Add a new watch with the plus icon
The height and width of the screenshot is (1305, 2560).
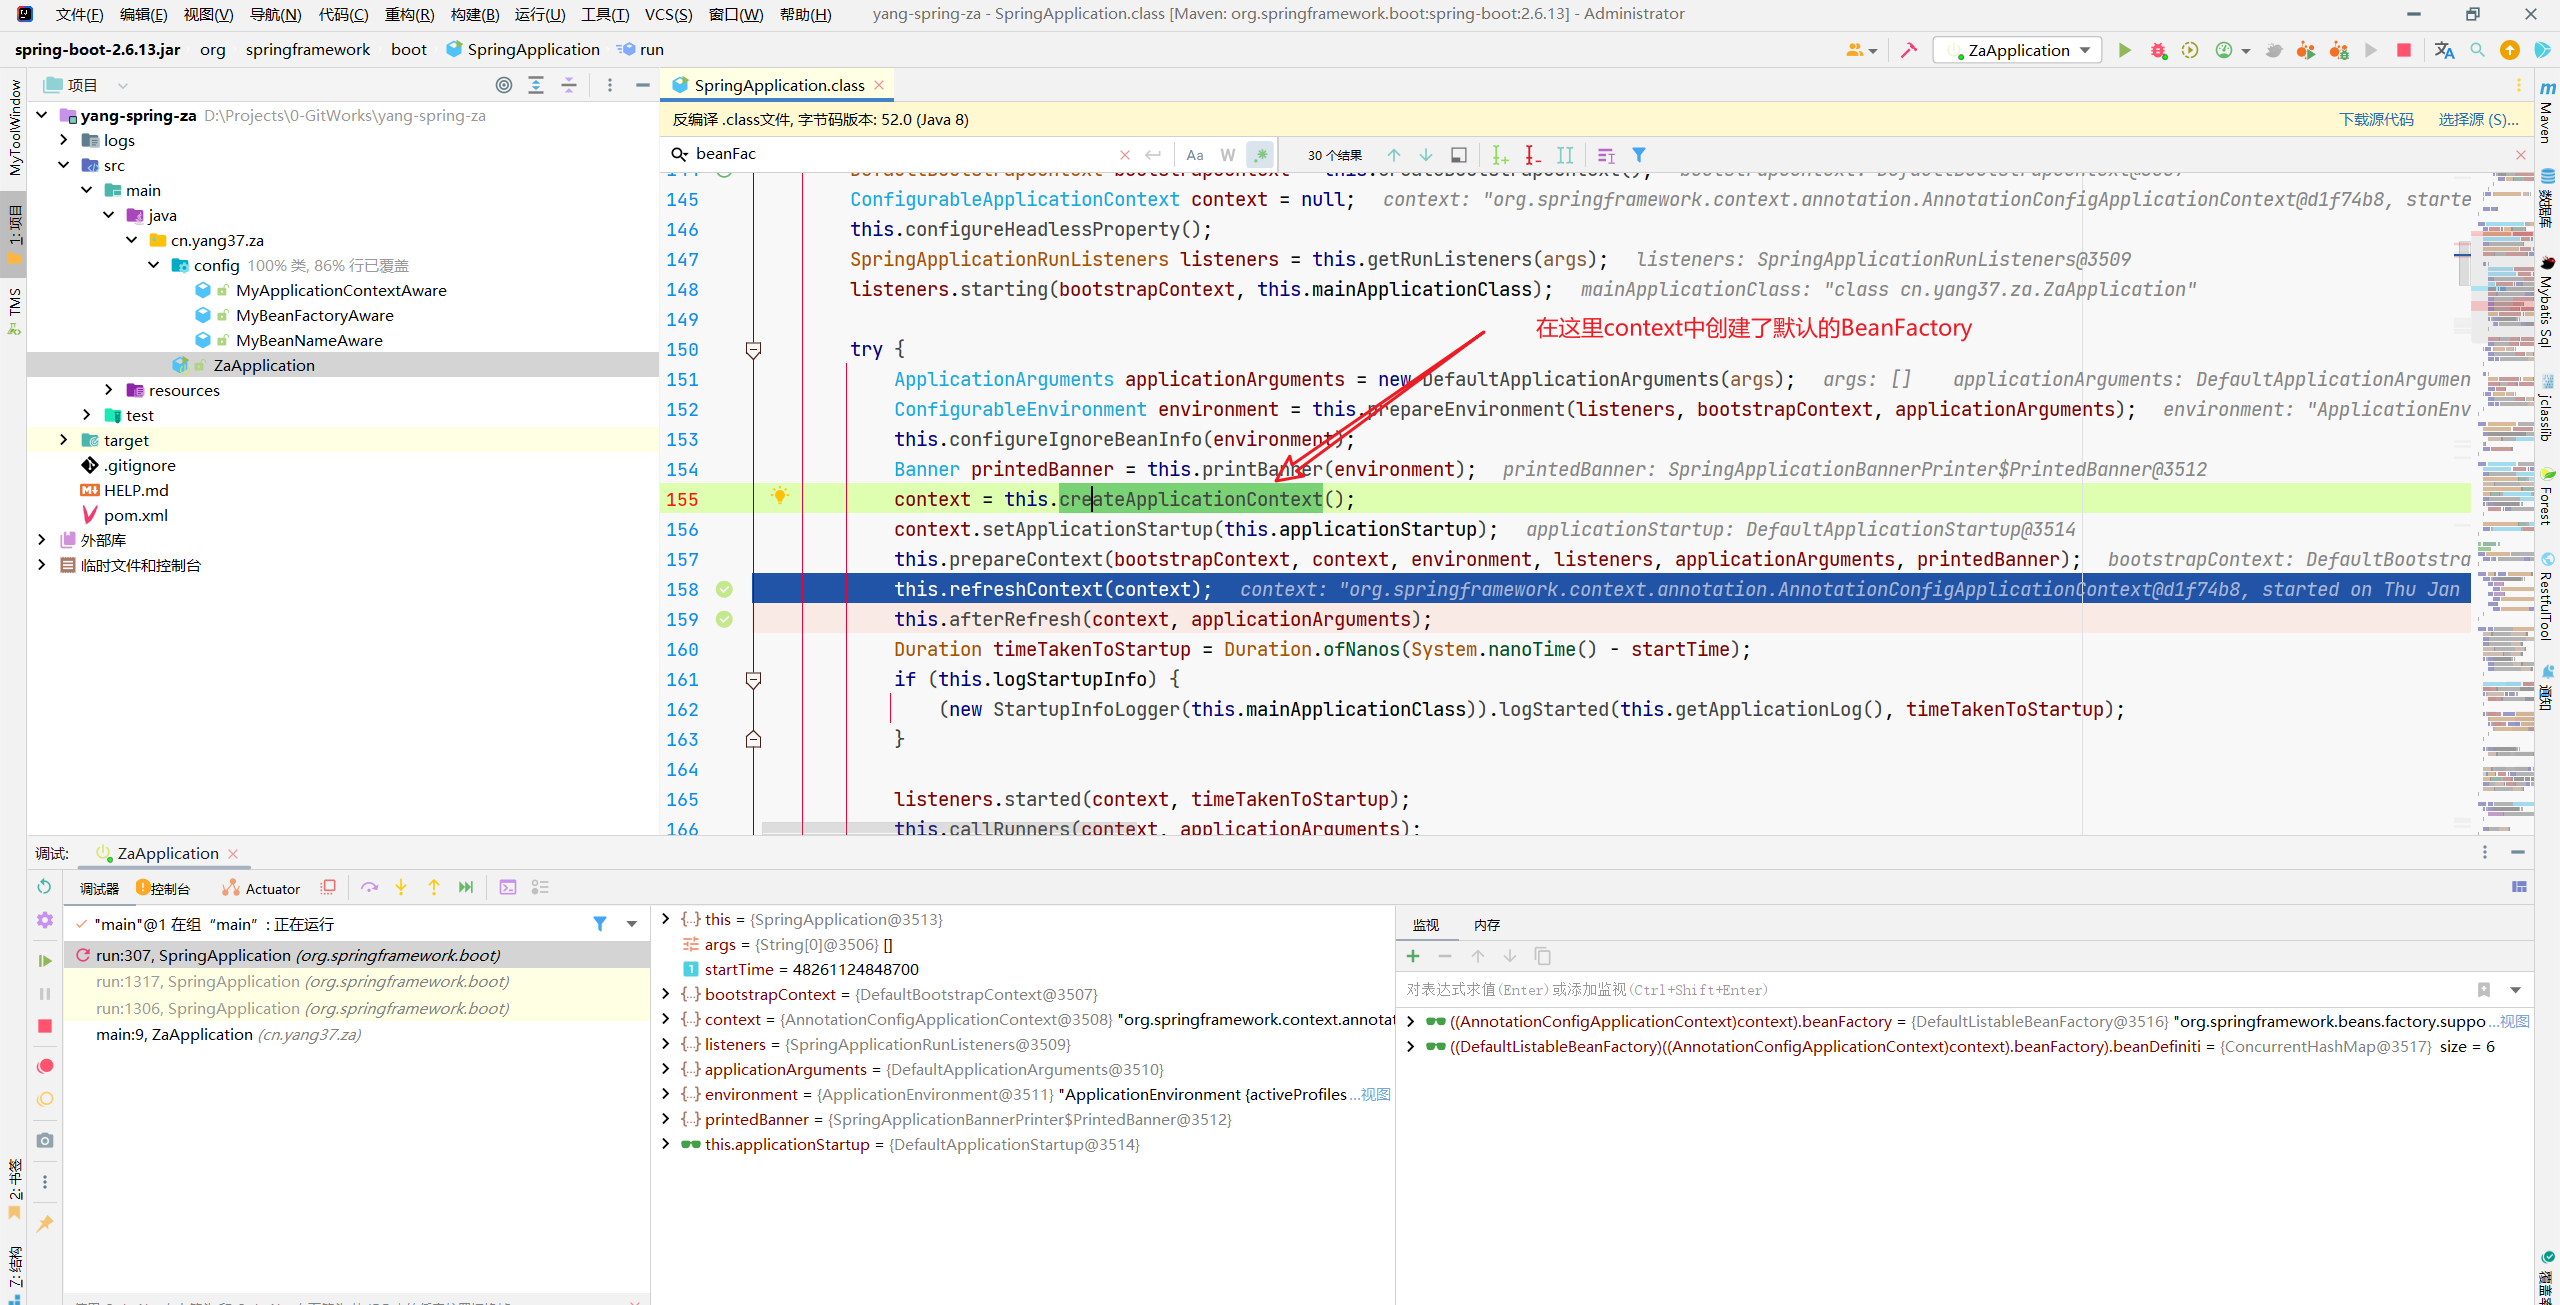pyautogui.click(x=1413, y=956)
